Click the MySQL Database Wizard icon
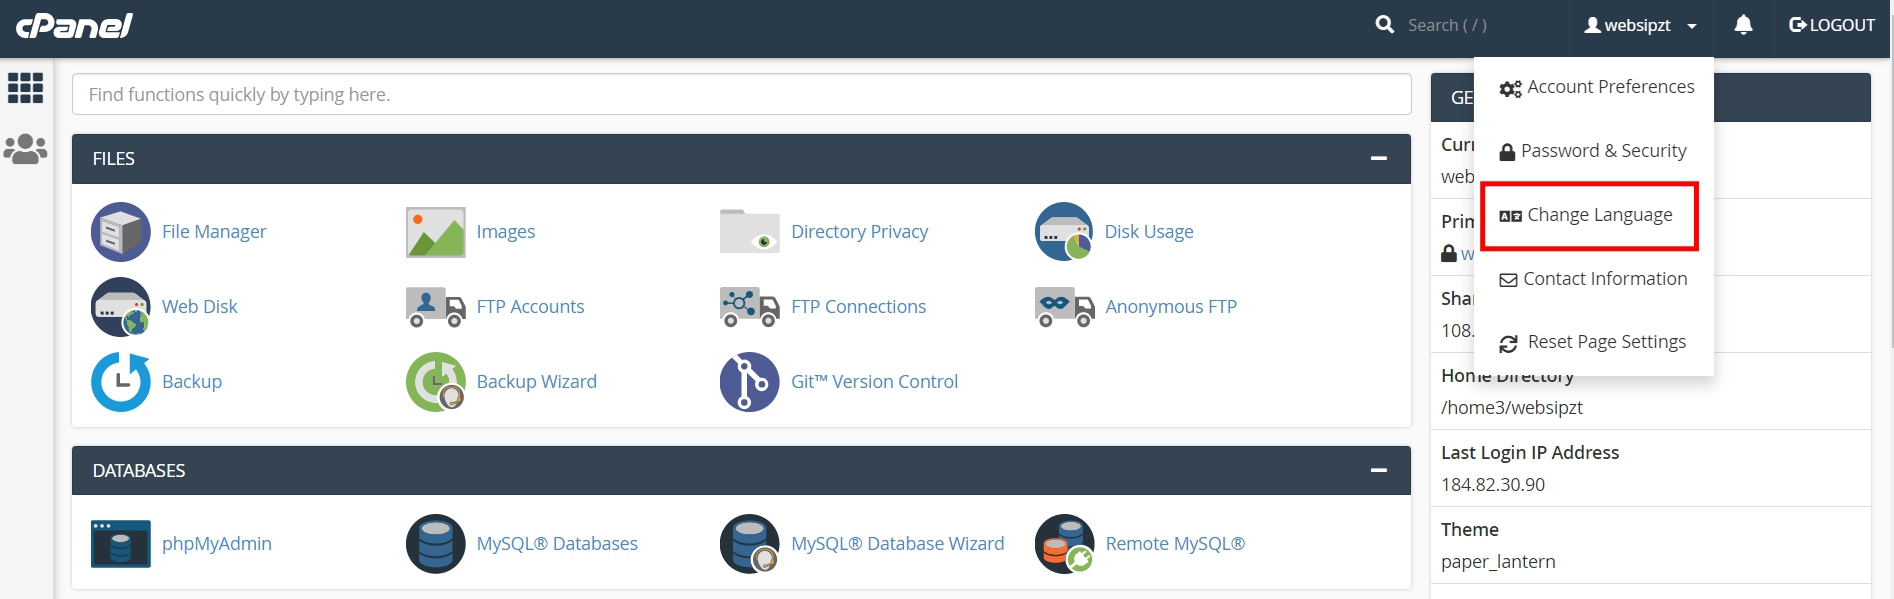 [750, 544]
